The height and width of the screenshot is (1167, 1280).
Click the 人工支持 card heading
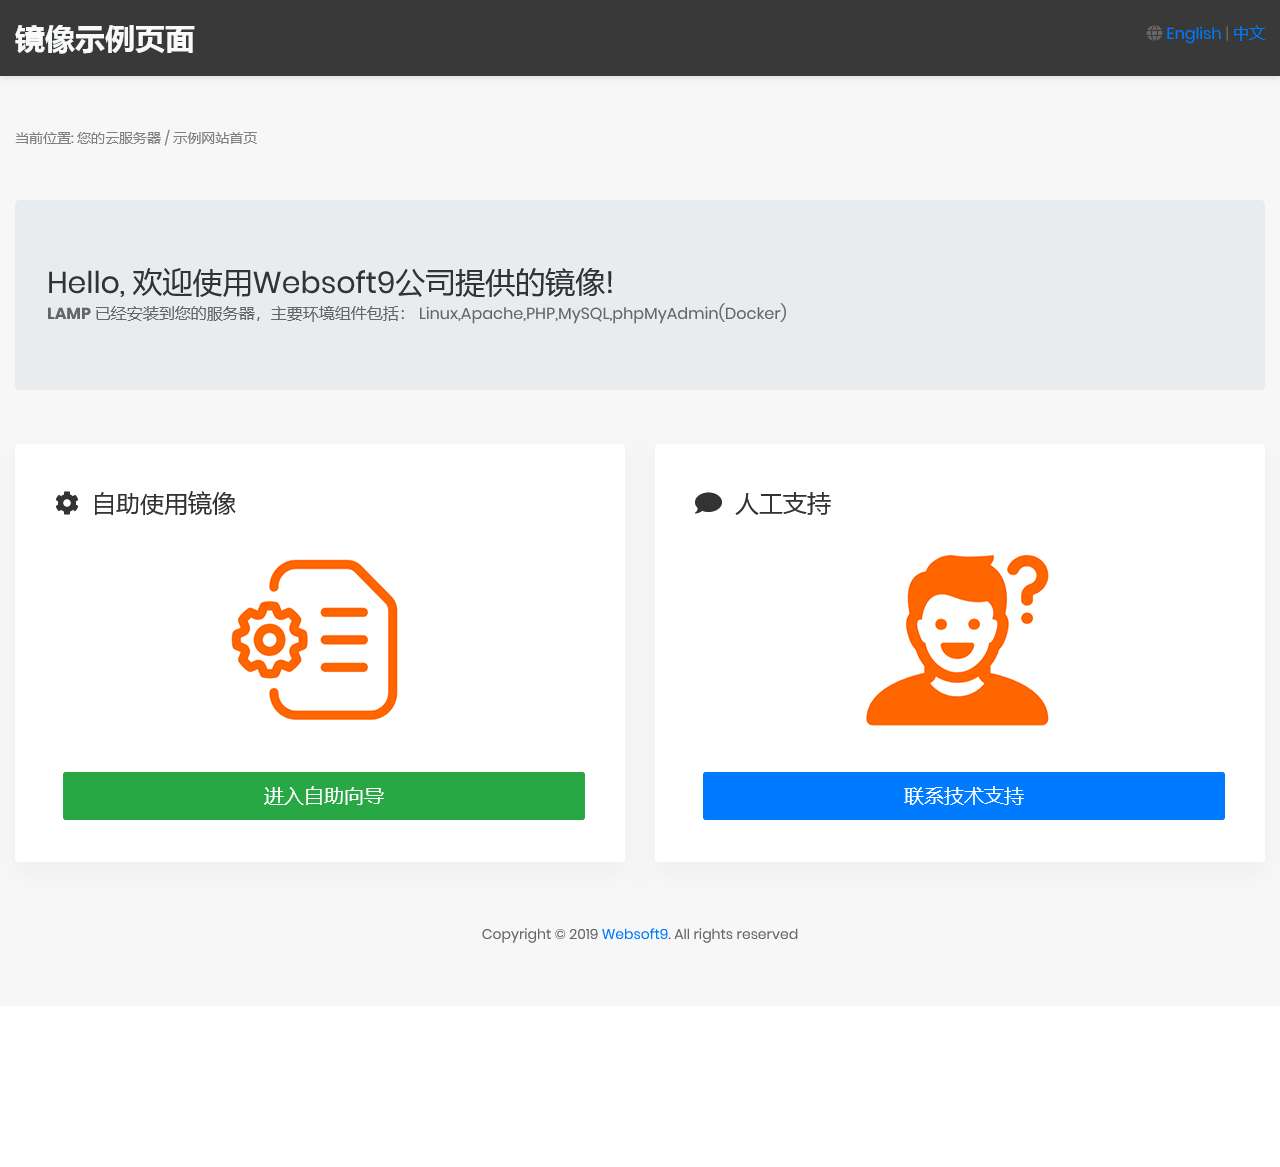(783, 504)
